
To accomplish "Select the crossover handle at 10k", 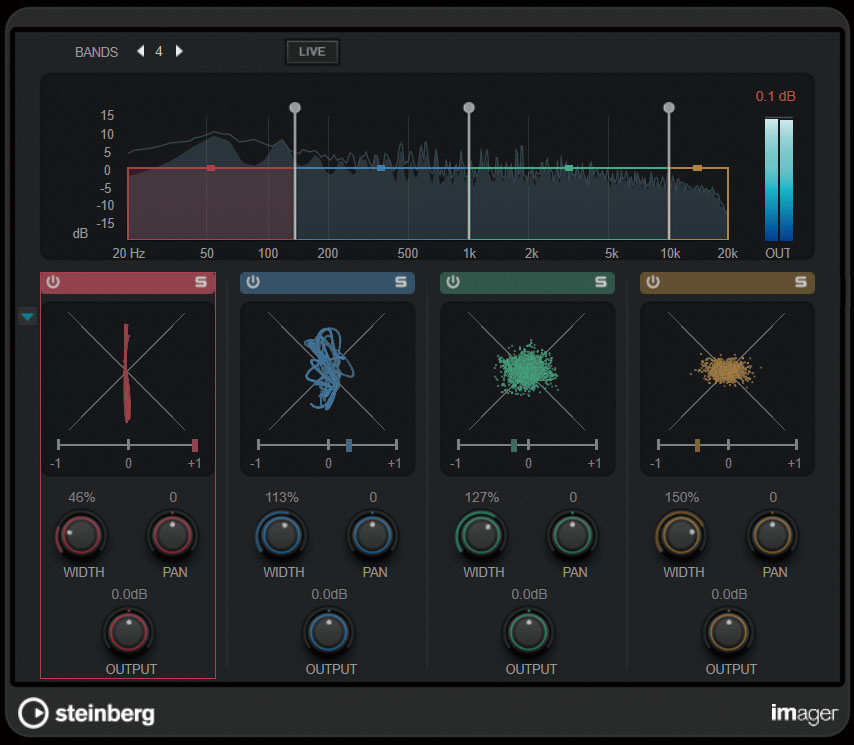I will coord(669,107).
